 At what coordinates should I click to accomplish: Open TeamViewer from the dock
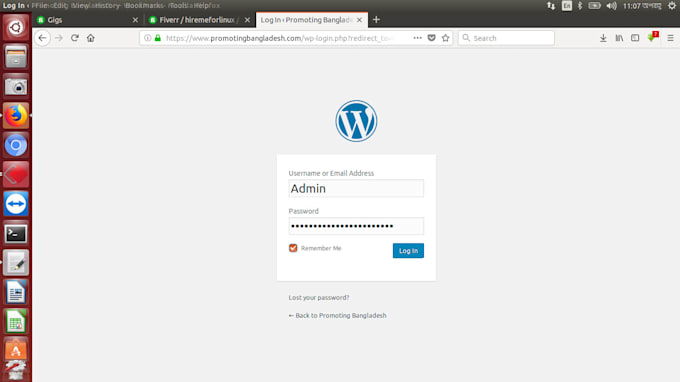16,204
